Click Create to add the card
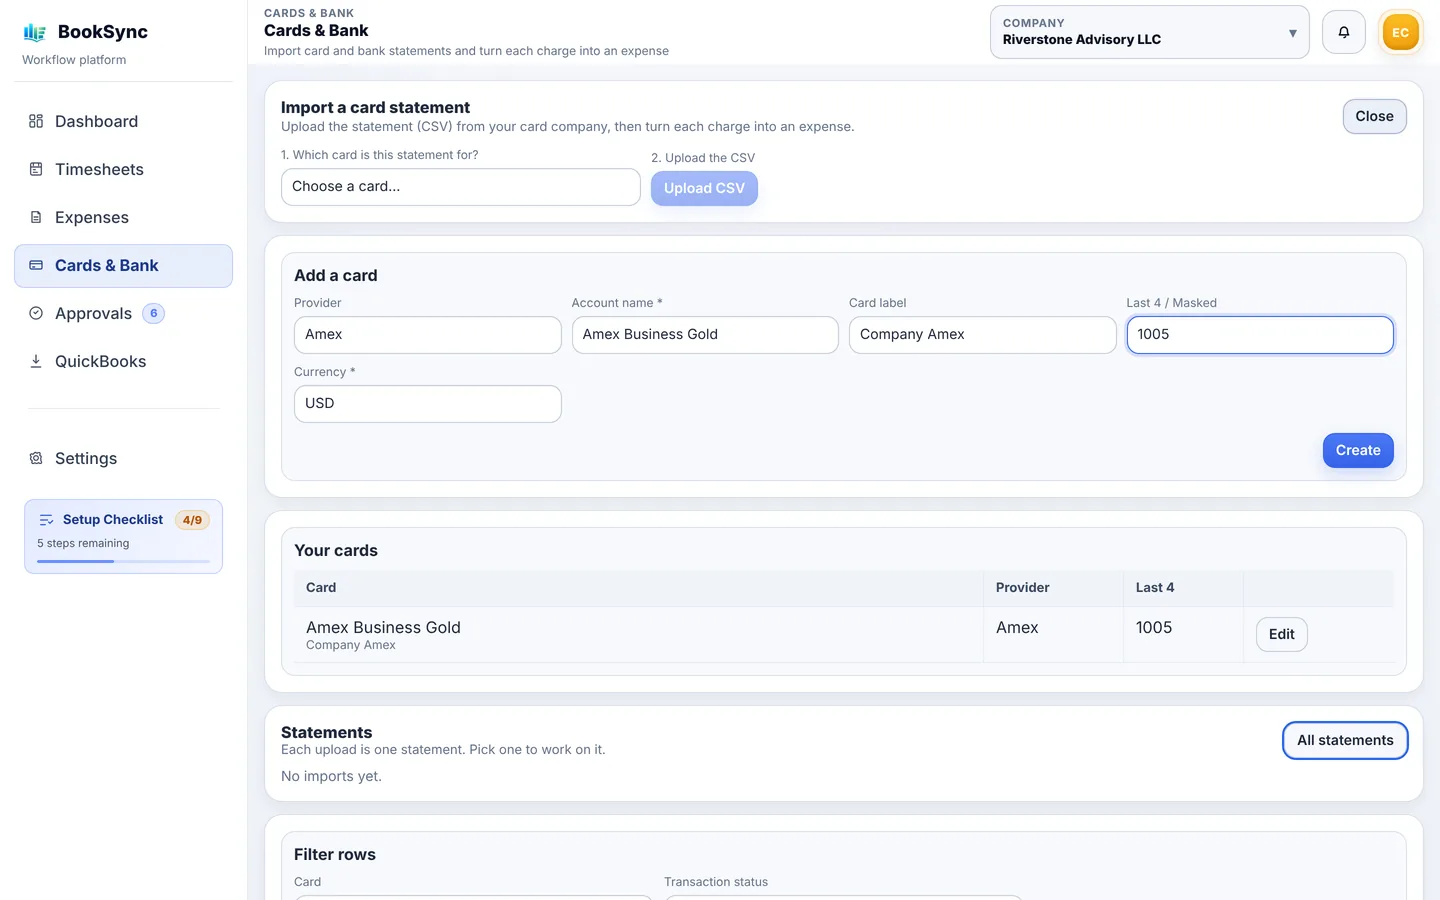 click(x=1358, y=450)
